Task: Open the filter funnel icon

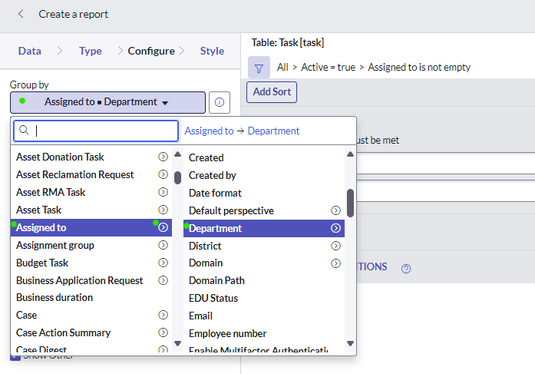Action: 259,68
